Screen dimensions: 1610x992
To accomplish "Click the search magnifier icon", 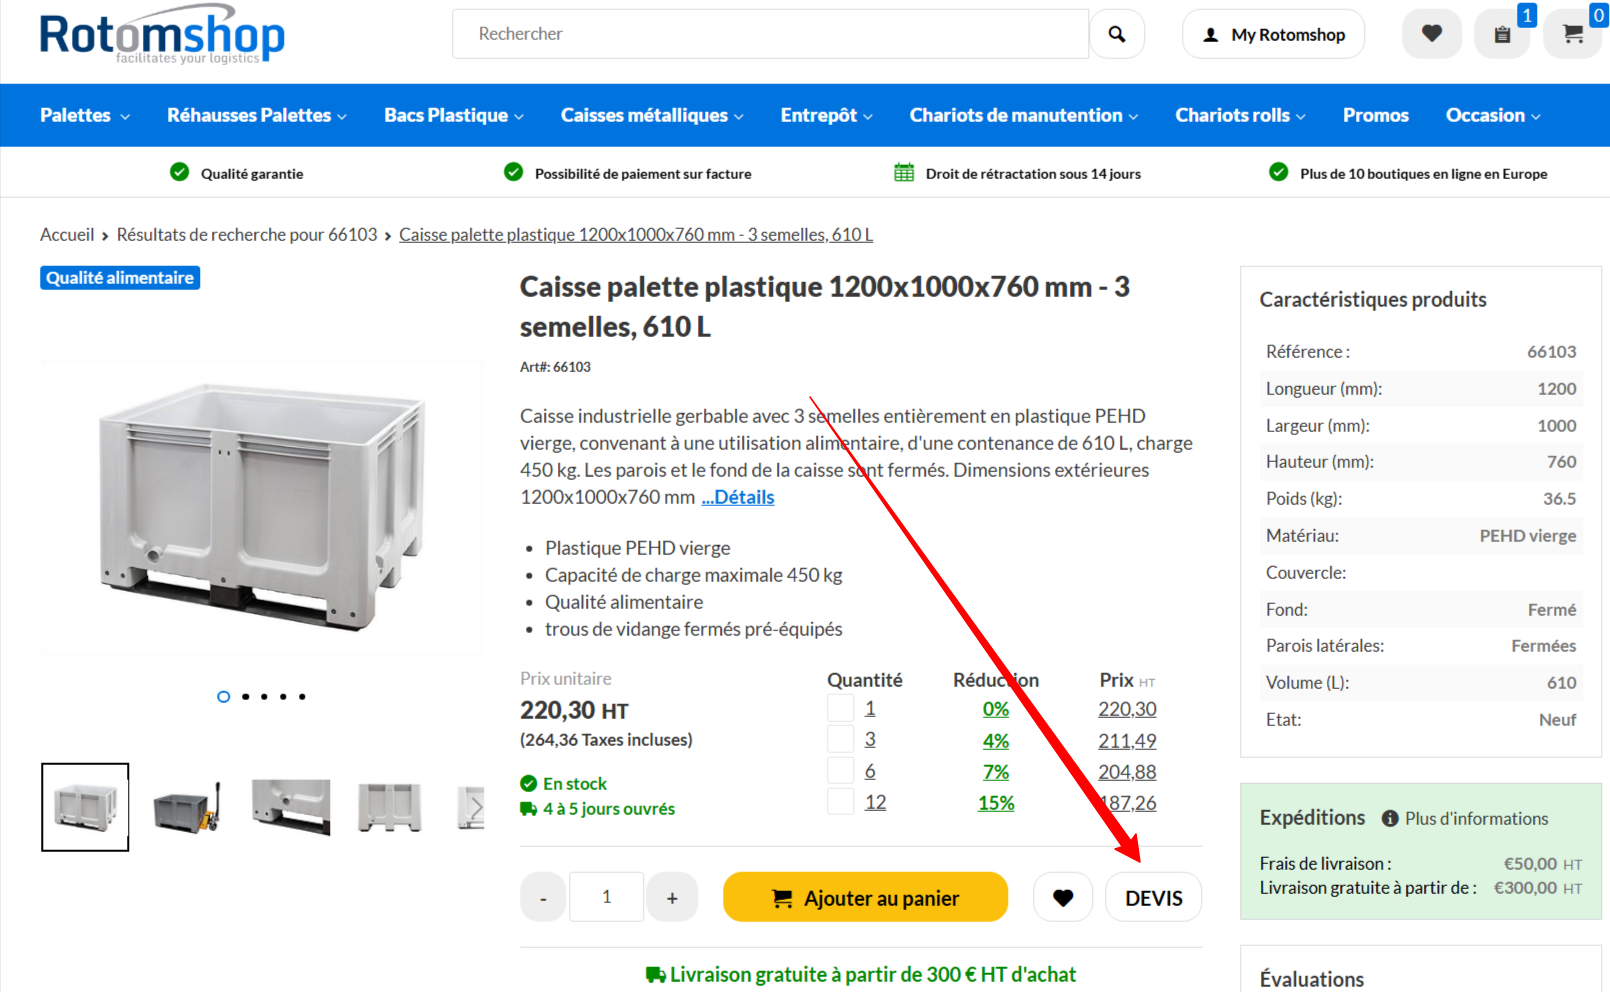I will [x=1116, y=34].
